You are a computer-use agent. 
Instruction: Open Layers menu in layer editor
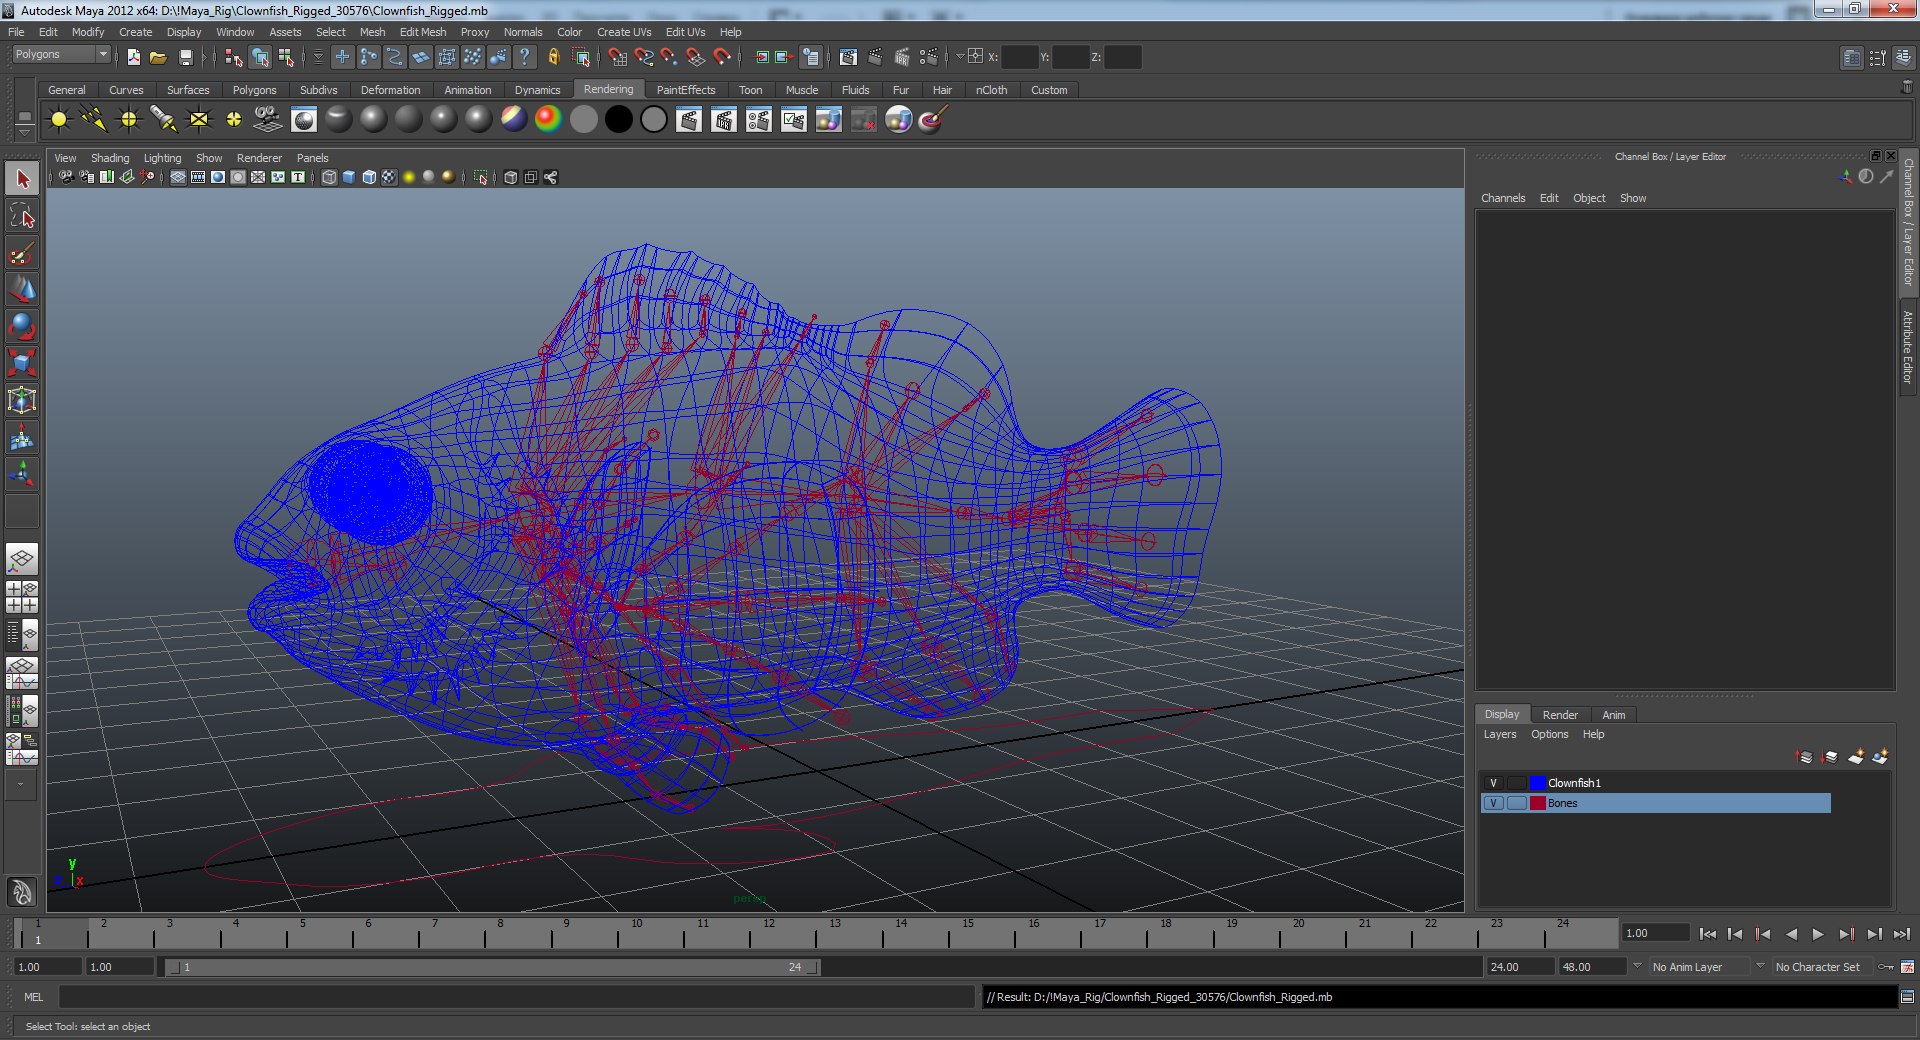(x=1499, y=734)
